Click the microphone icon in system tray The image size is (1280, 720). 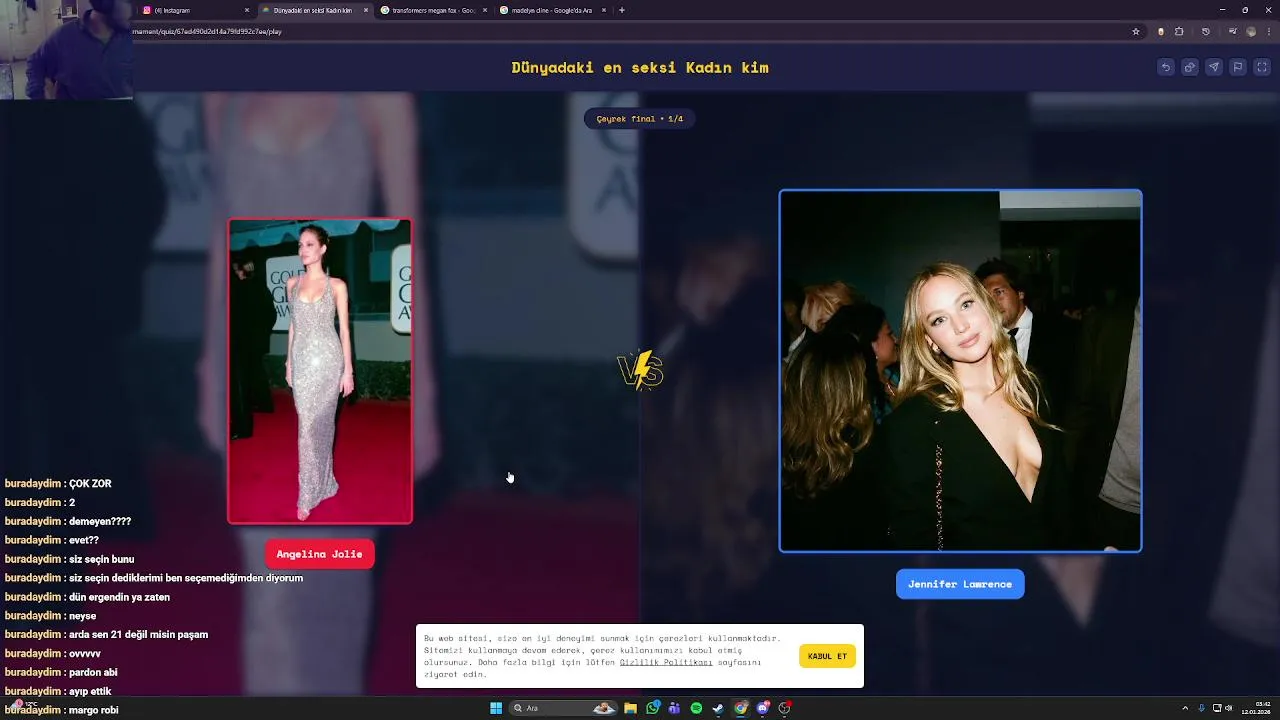(x=1202, y=708)
